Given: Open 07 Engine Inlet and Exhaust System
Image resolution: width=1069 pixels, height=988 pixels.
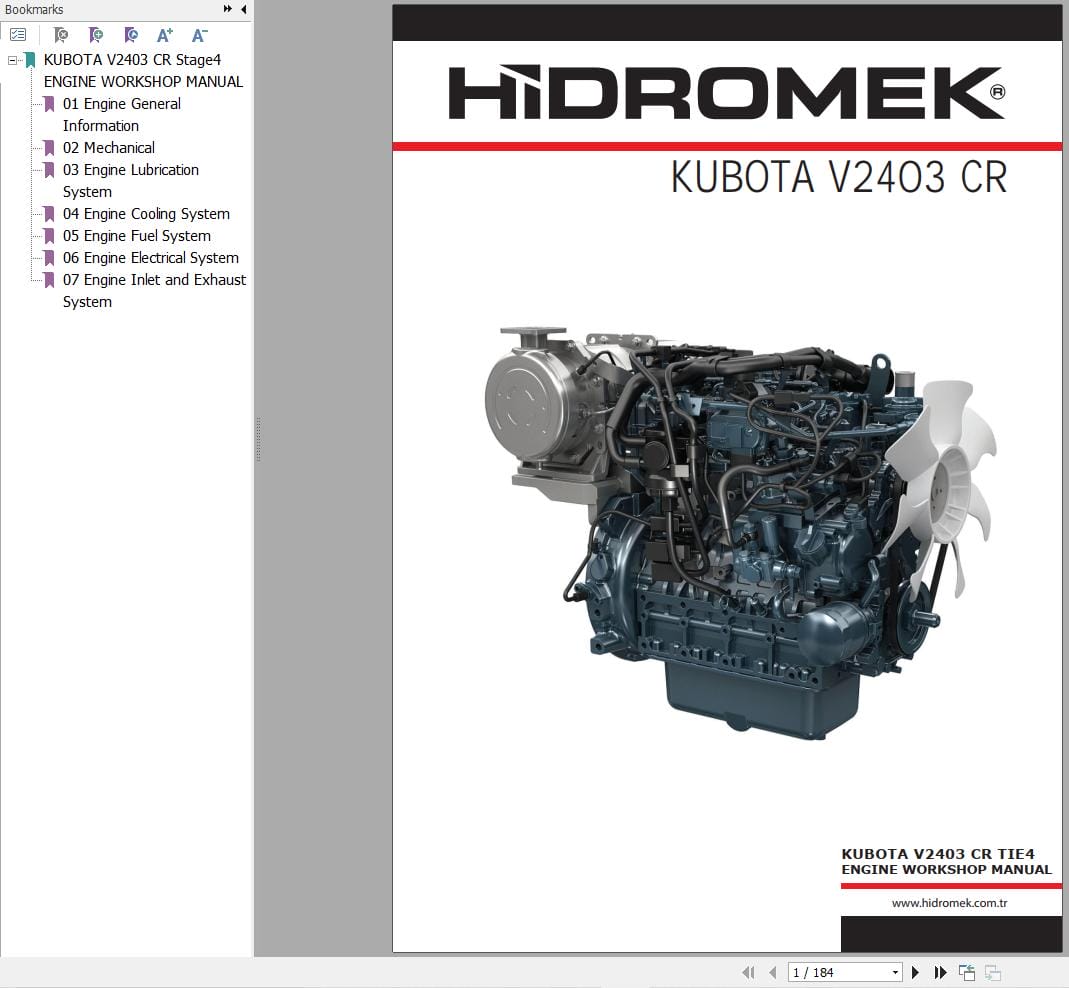Looking at the screenshot, I should (x=155, y=290).
